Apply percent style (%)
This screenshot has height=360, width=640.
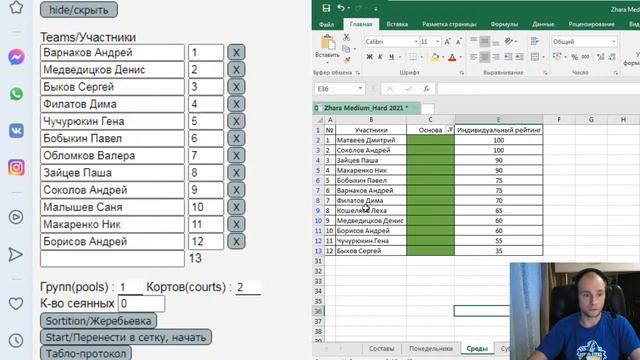pos(574,57)
